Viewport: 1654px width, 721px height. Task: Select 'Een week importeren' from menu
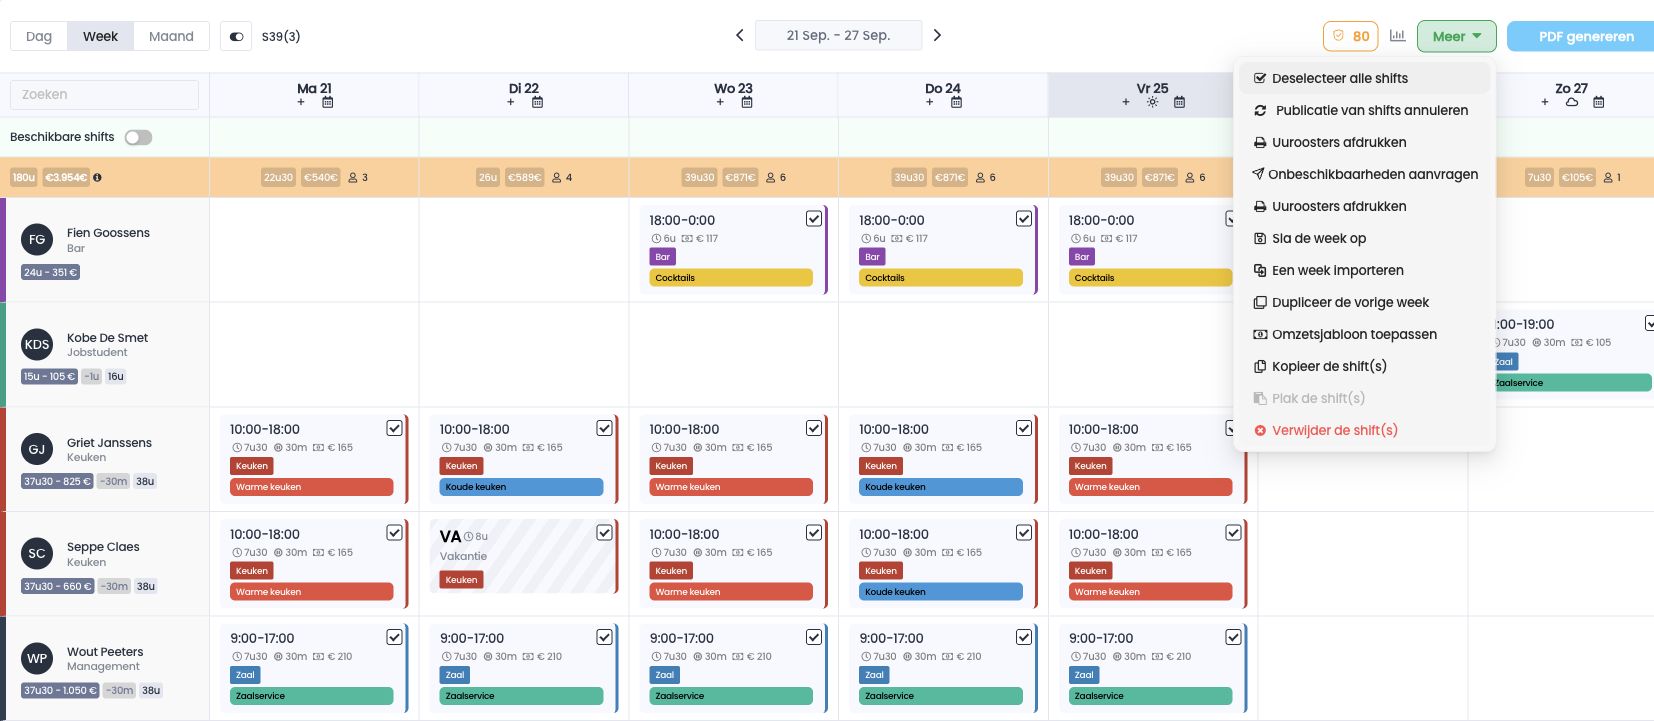[x=1365, y=270]
